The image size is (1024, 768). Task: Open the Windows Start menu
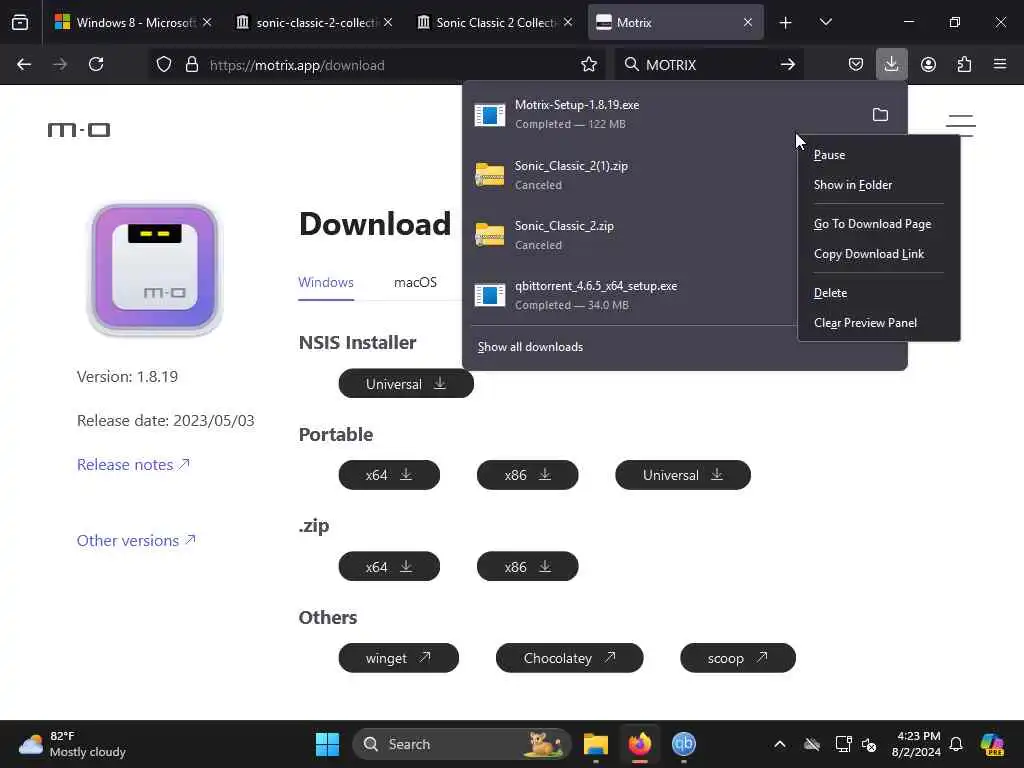tap(327, 744)
